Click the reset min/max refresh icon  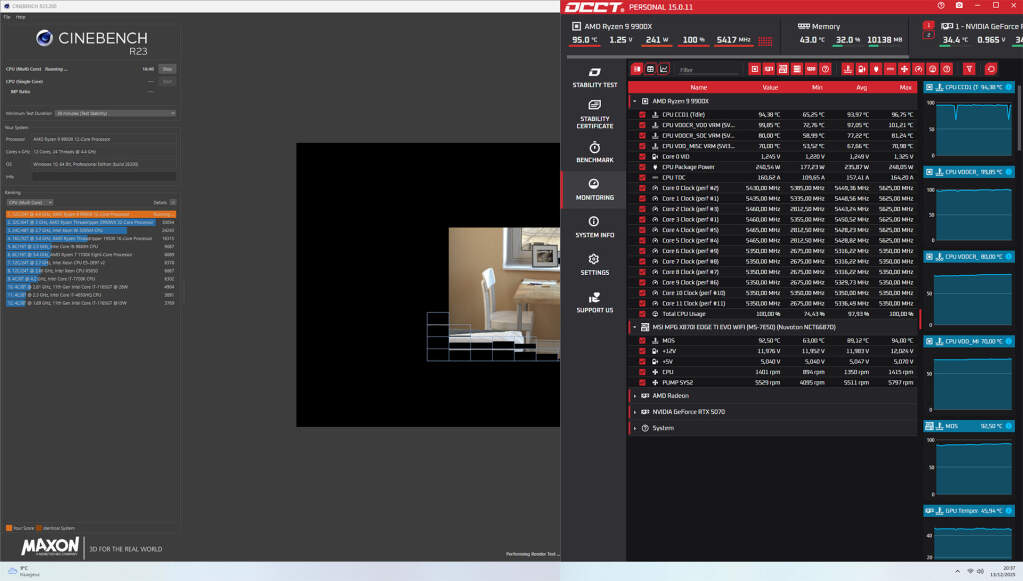[x=991, y=69]
